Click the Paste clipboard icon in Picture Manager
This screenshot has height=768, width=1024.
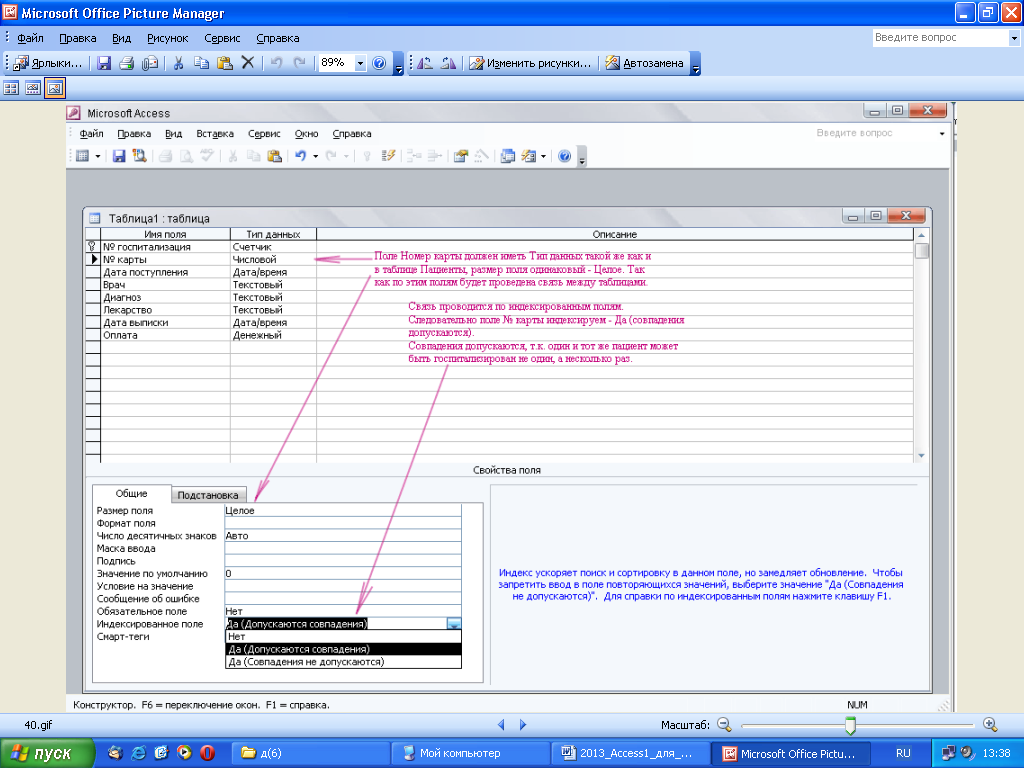click(x=224, y=63)
